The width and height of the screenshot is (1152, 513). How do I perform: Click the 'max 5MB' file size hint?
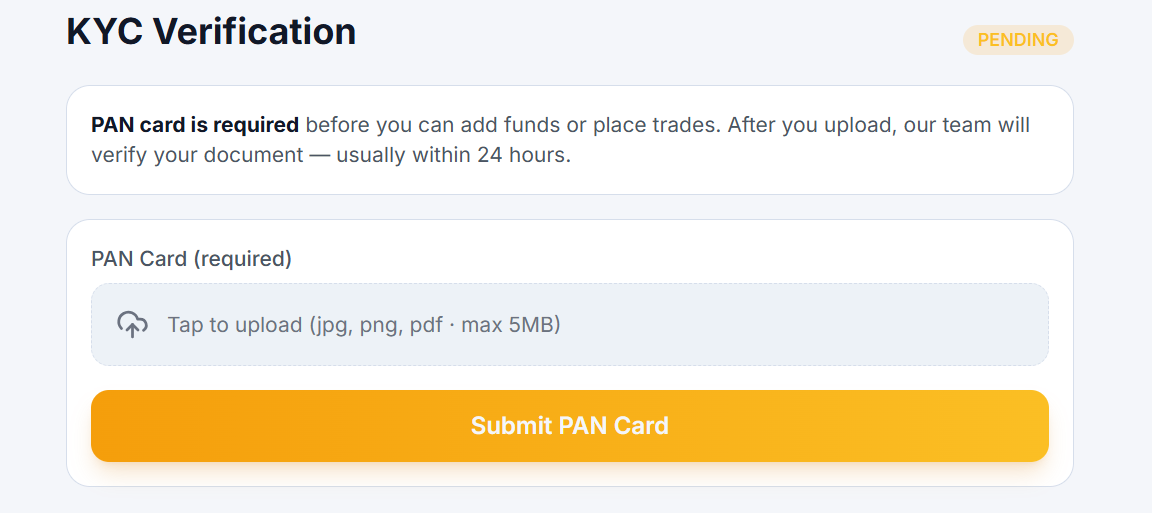(511, 324)
